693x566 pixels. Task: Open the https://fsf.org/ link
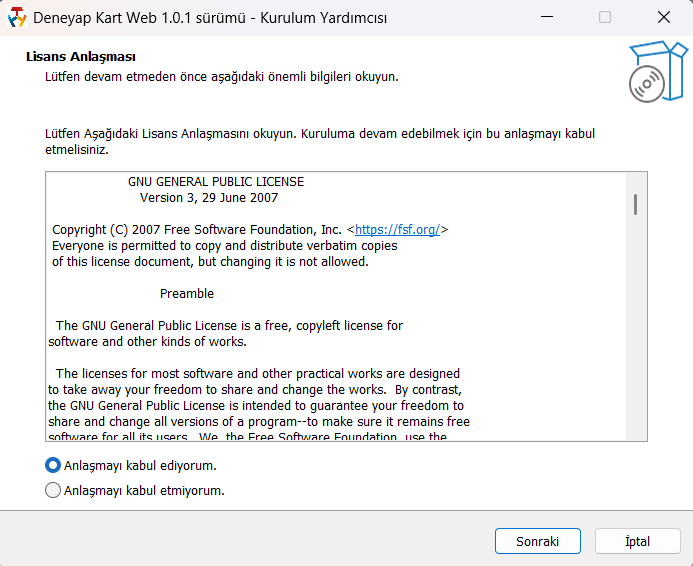coord(397,230)
